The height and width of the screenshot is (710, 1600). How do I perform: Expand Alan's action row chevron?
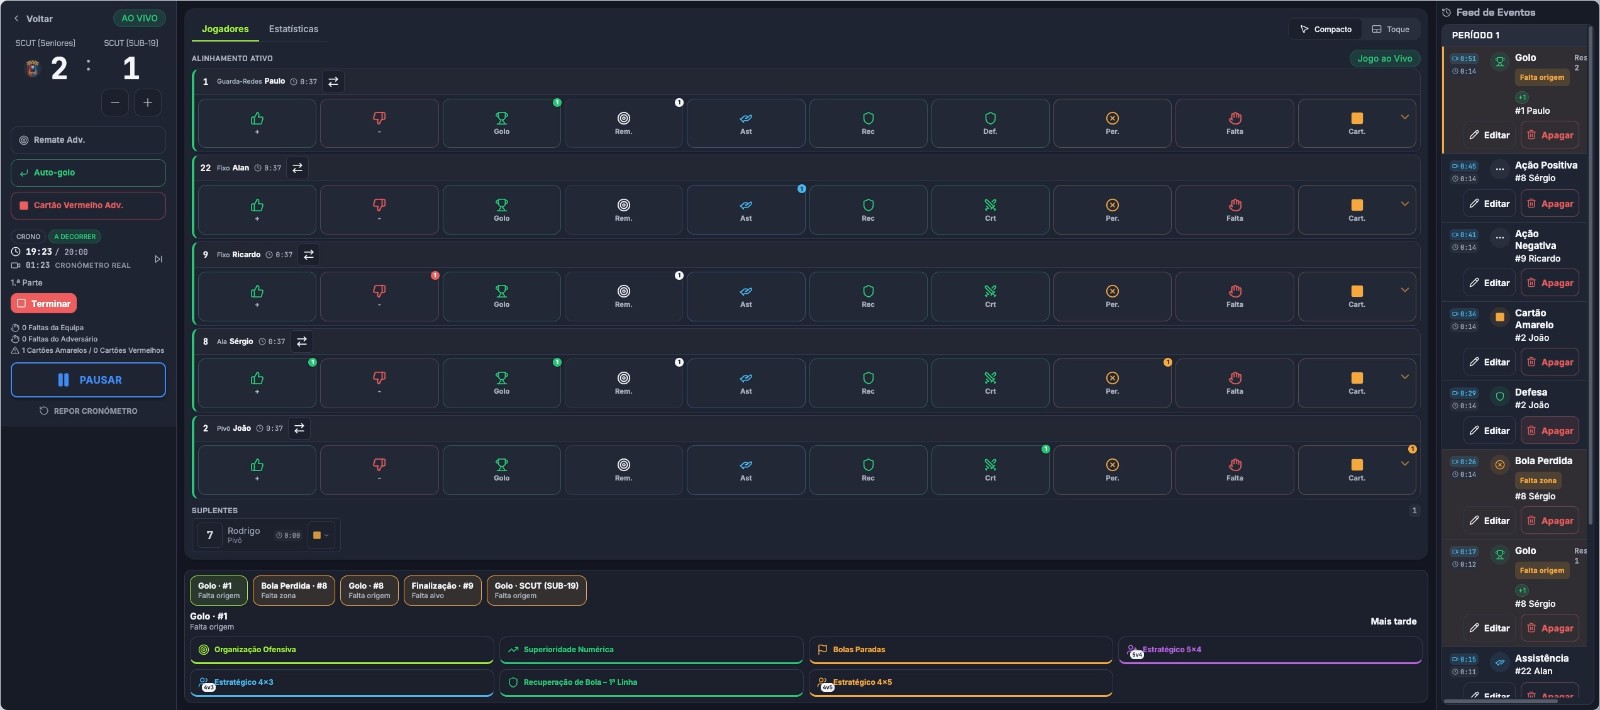pos(1405,204)
